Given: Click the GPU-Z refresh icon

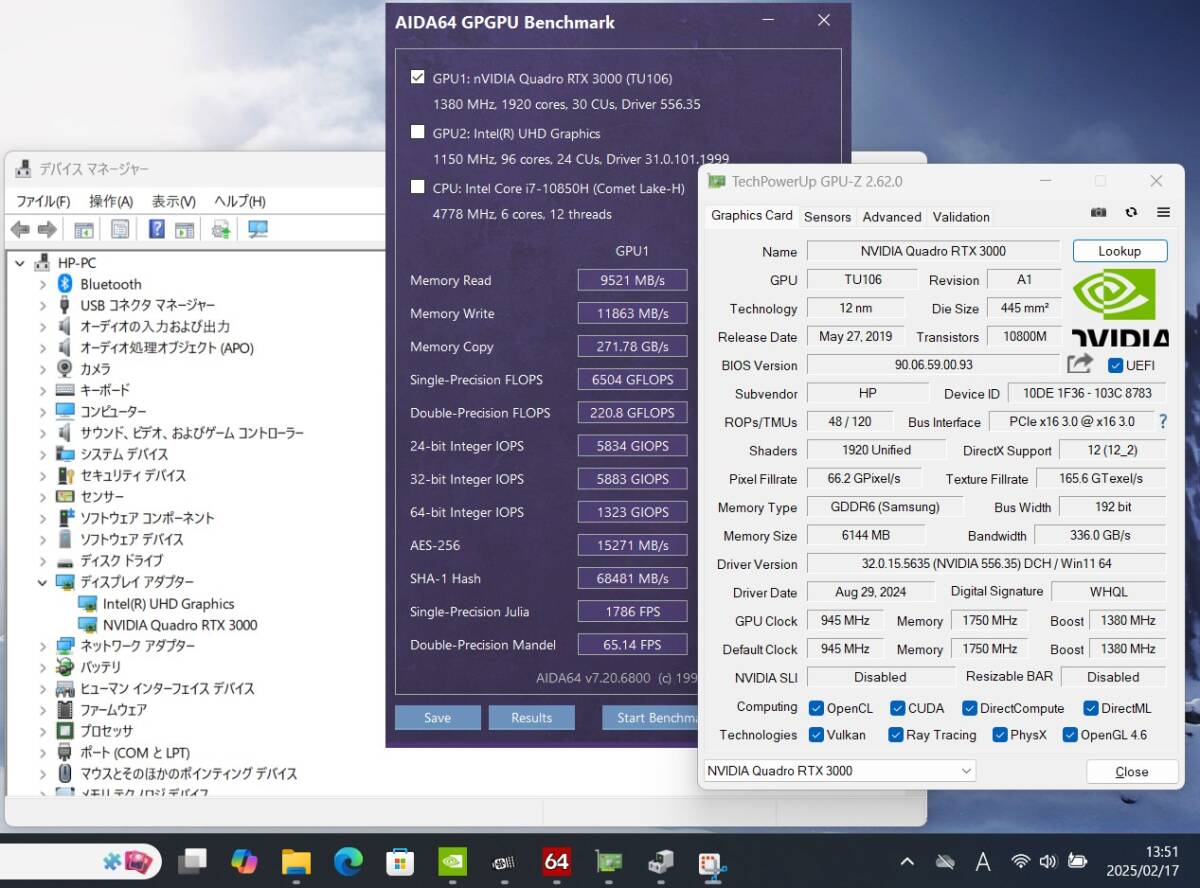Looking at the screenshot, I should 1131,212.
